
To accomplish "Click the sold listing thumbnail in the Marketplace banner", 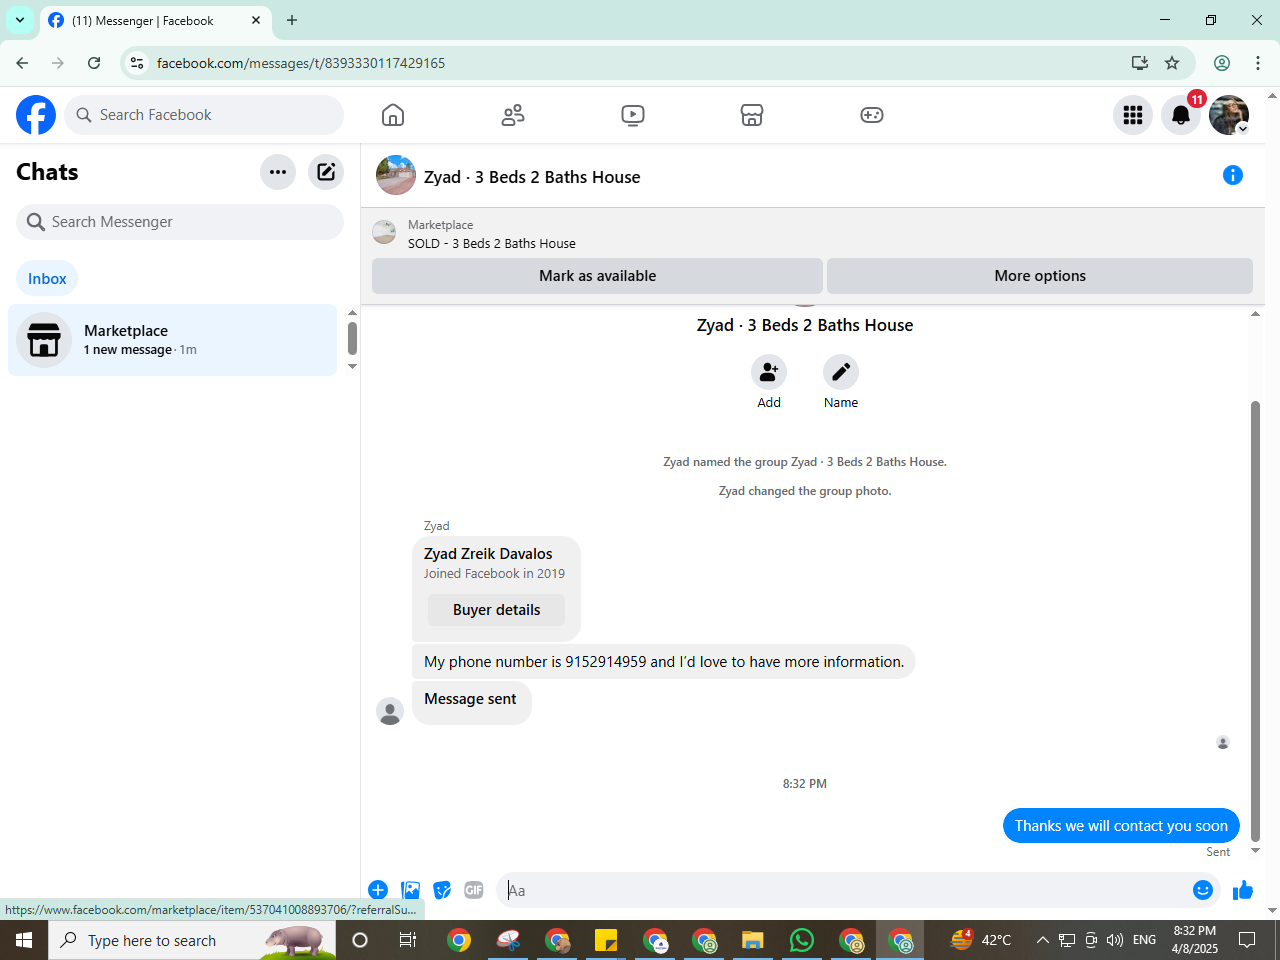I will 384,233.
